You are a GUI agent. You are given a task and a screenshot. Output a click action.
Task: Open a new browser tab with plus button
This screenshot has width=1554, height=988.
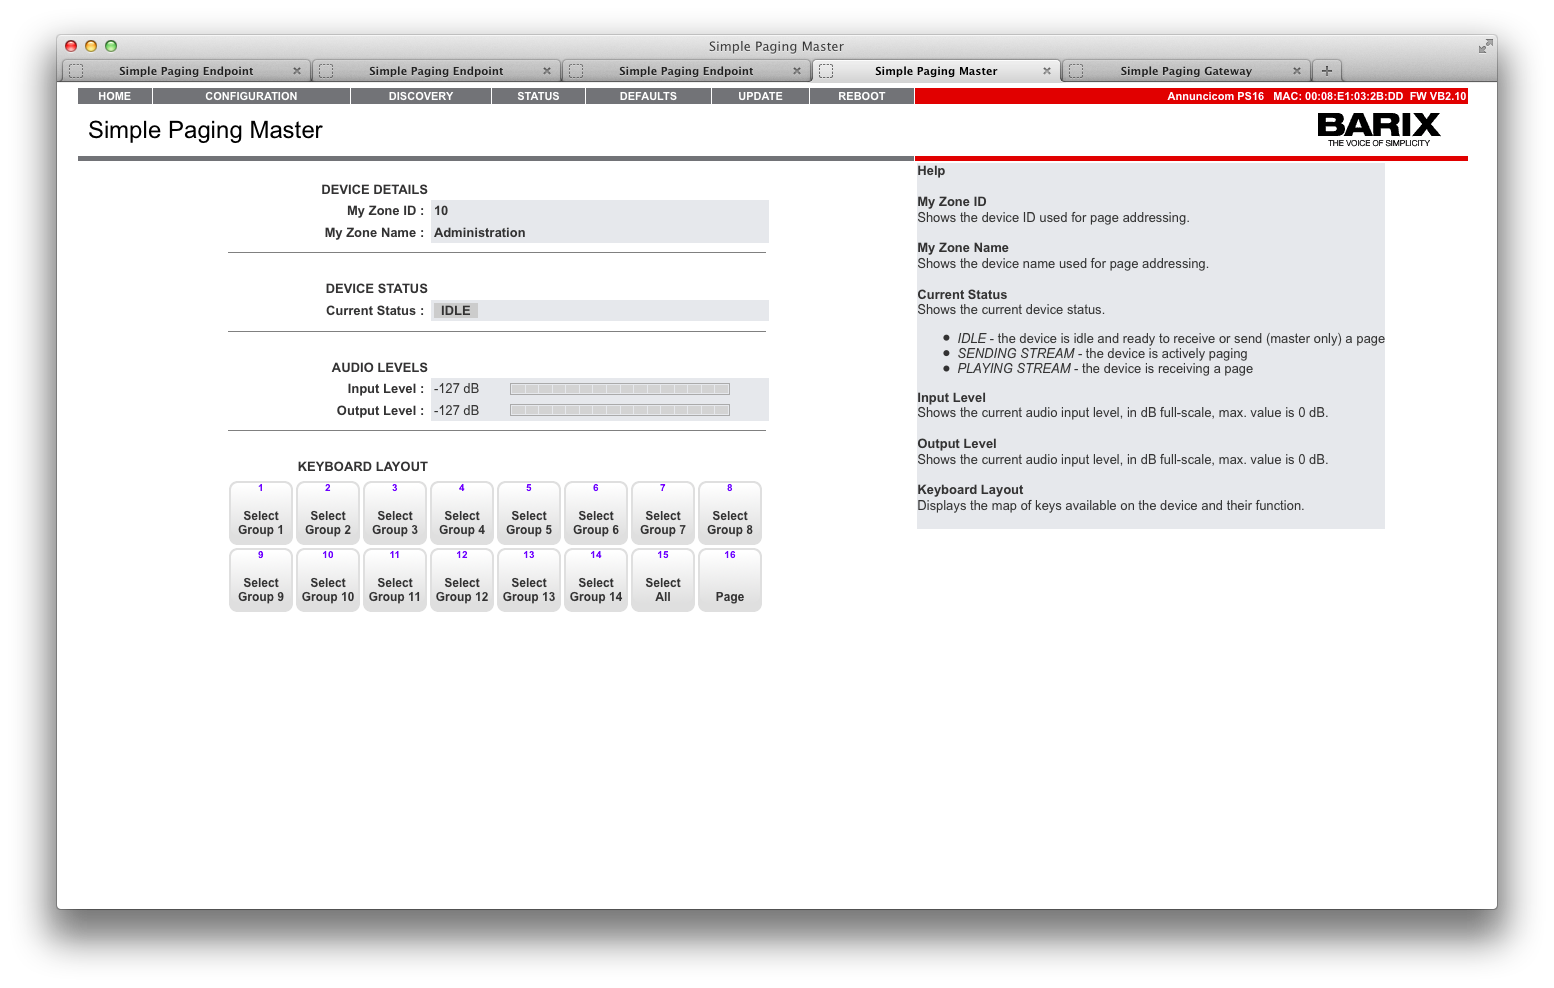(x=1326, y=71)
